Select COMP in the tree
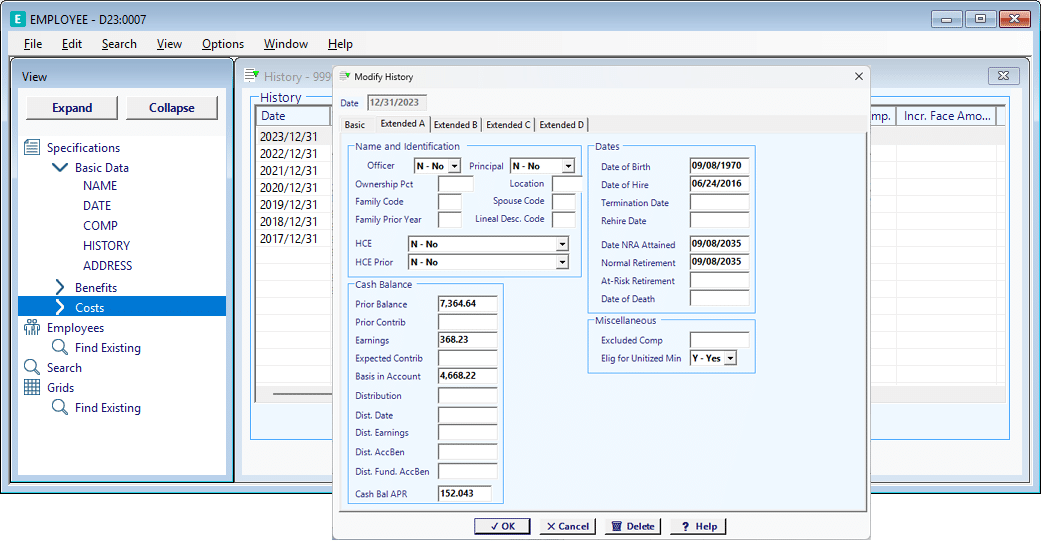1041x541 pixels. (100, 226)
